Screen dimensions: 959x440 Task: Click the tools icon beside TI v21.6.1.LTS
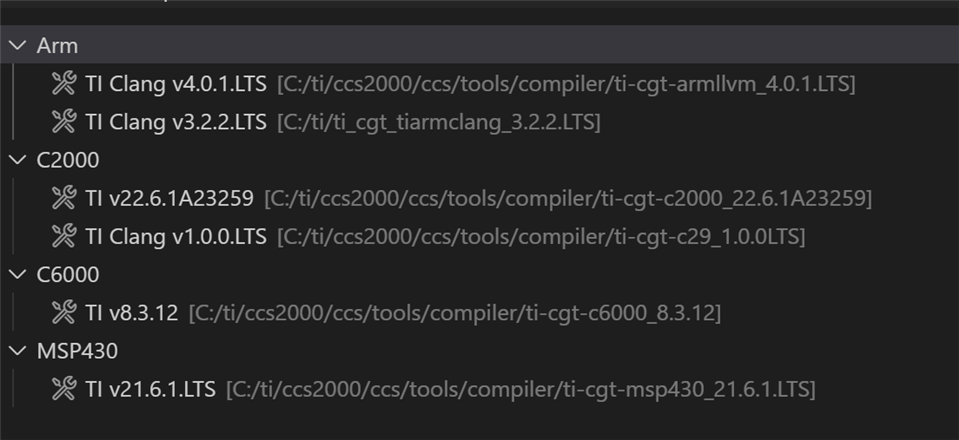(x=64, y=389)
